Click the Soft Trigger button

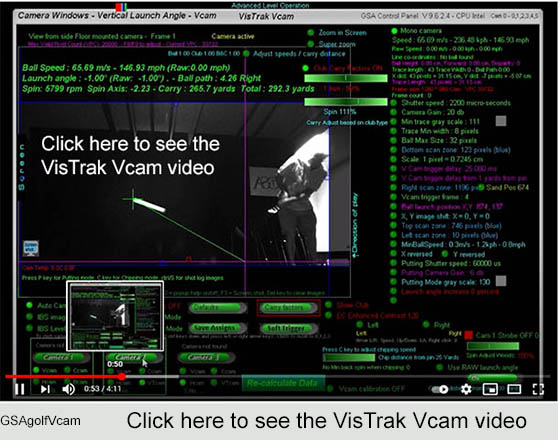coord(288,328)
